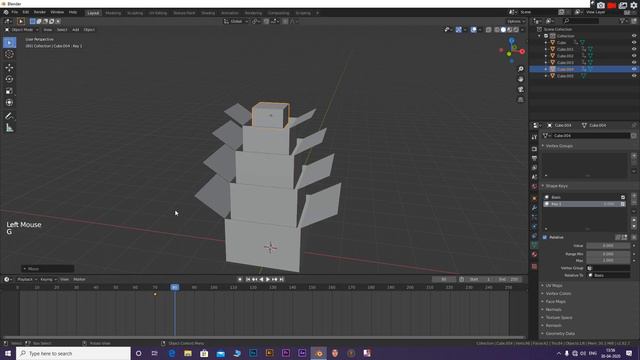640x360 pixels.
Task: Open the Object Data properties green triangle tab
Action: coord(534,245)
